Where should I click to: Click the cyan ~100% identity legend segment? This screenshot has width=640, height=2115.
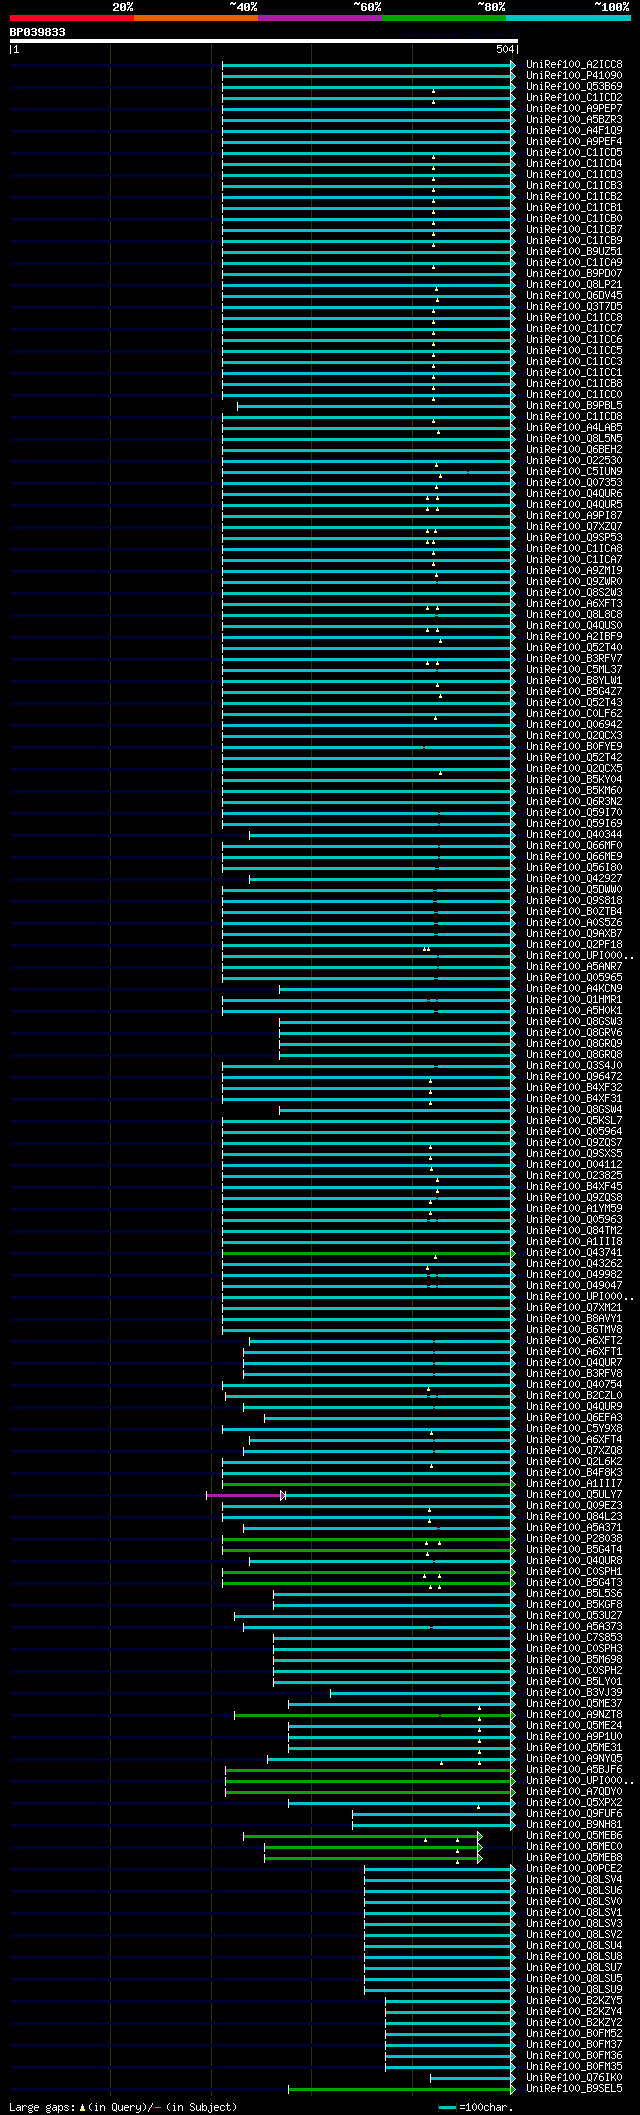(568, 18)
